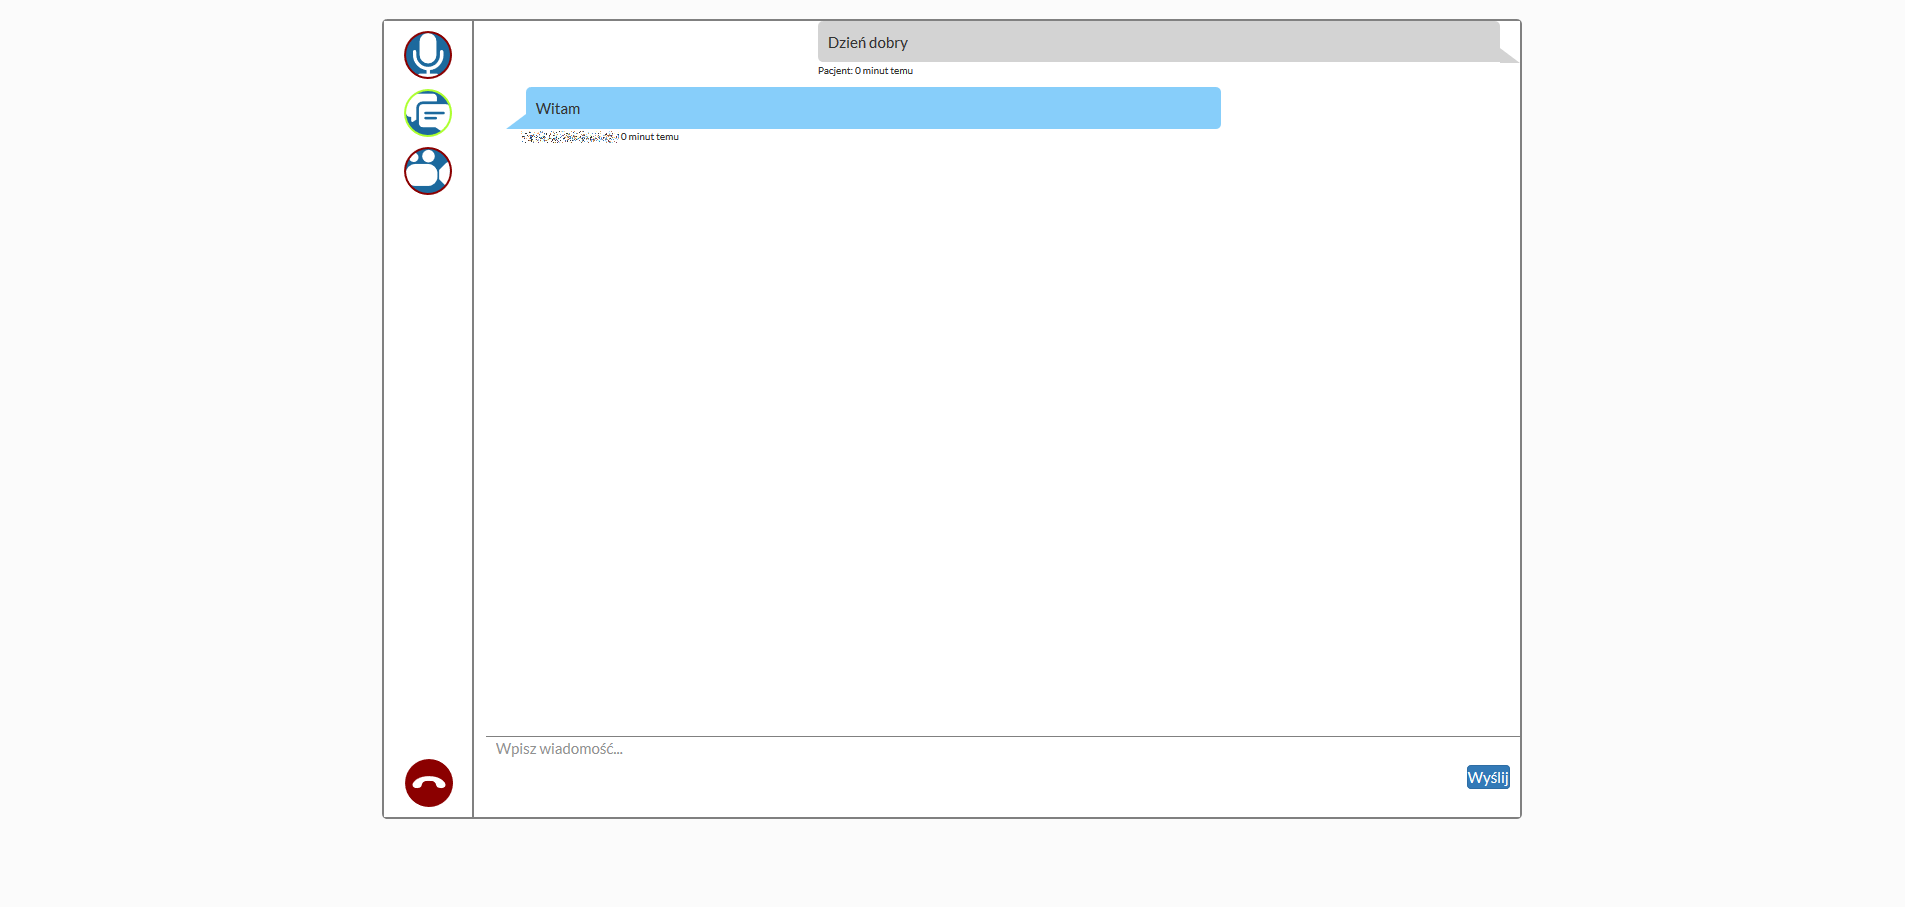This screenshot has width=1905, height=907.
Task: Click the "Witam" message text
Action: point(557,109)
